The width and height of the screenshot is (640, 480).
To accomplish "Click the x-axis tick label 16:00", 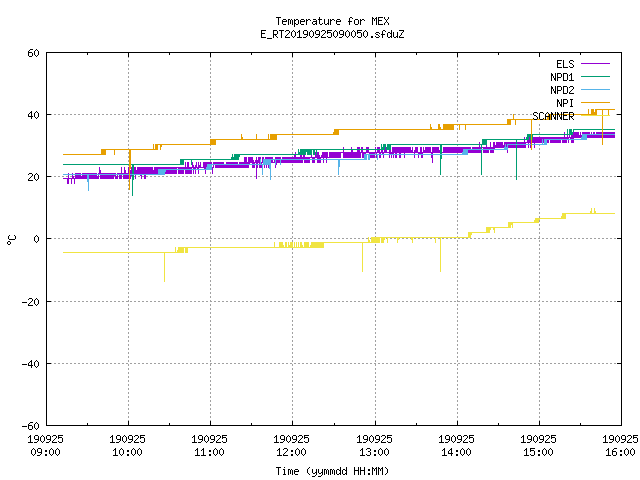I will pyautogui.click(x=620, y=452).
